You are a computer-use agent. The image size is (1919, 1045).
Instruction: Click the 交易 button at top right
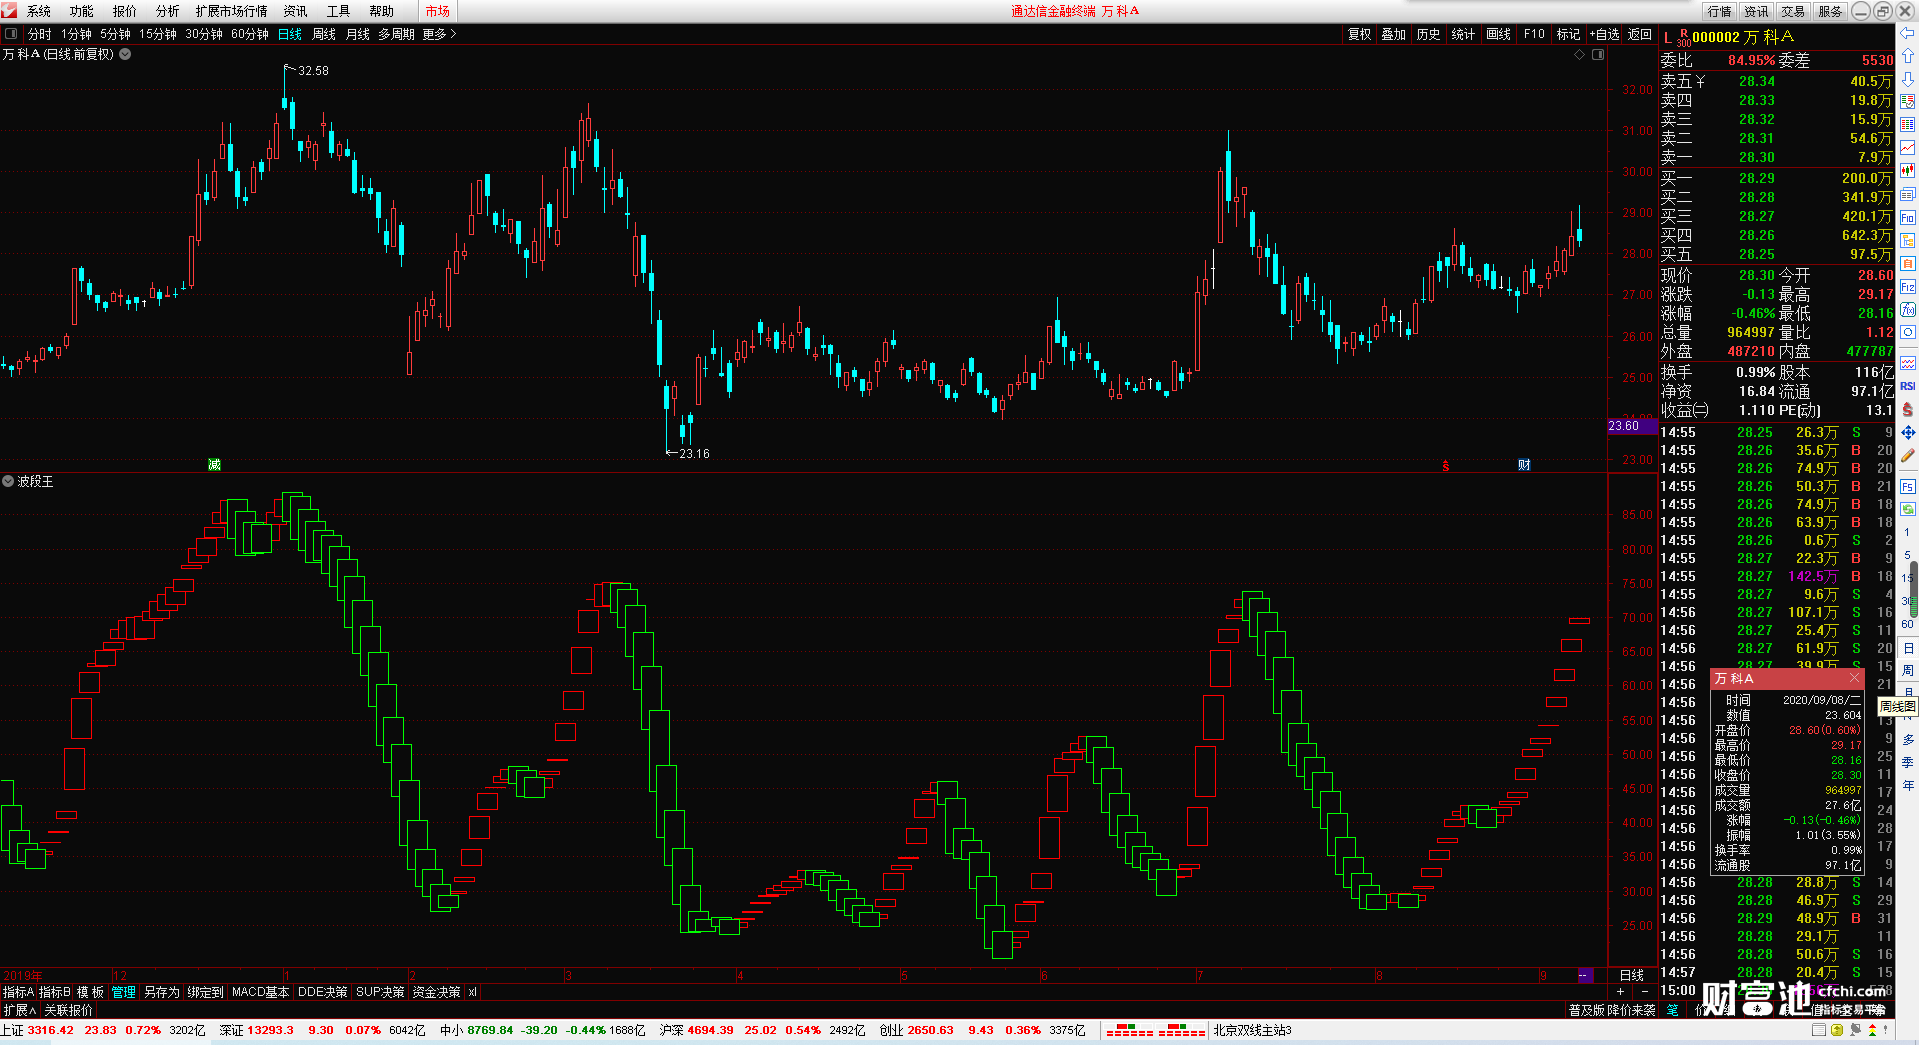coord(1793,11)
